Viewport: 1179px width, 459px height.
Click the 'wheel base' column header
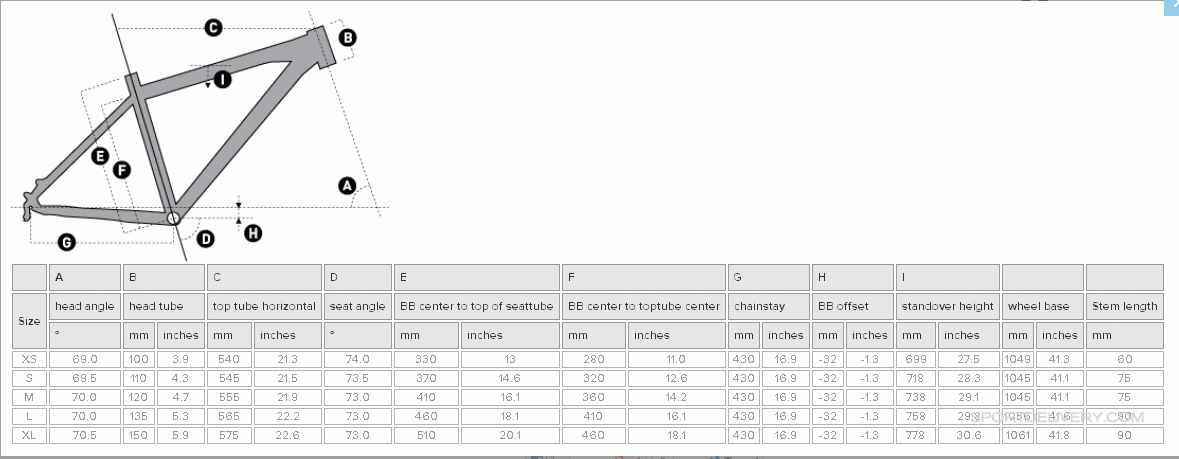click(x=1042, y=306)
